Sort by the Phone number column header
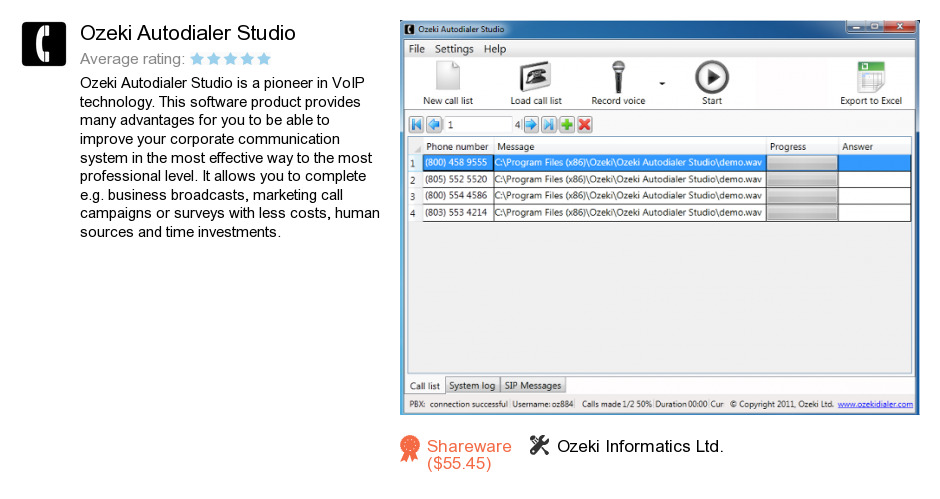Viewport: 940px width, 499px height. coord(457,146)
